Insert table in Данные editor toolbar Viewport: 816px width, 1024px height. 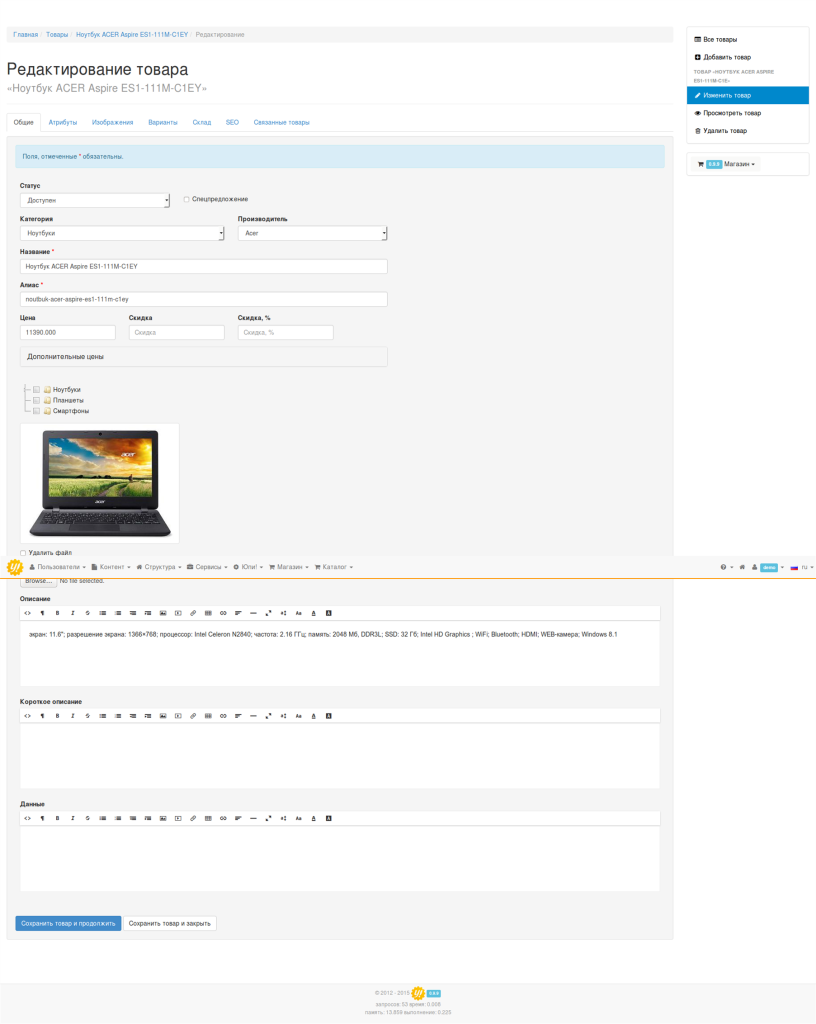(x=208, y=818)
